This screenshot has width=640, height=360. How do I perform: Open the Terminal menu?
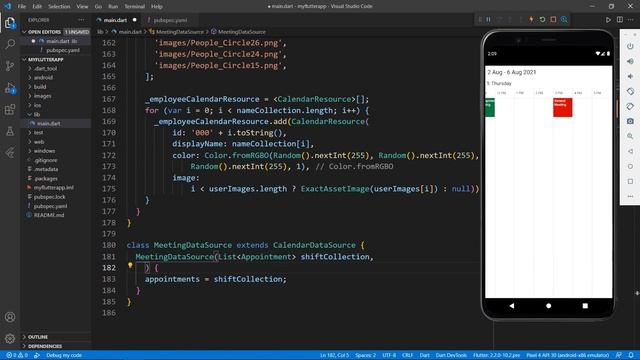tap(134, 7)
